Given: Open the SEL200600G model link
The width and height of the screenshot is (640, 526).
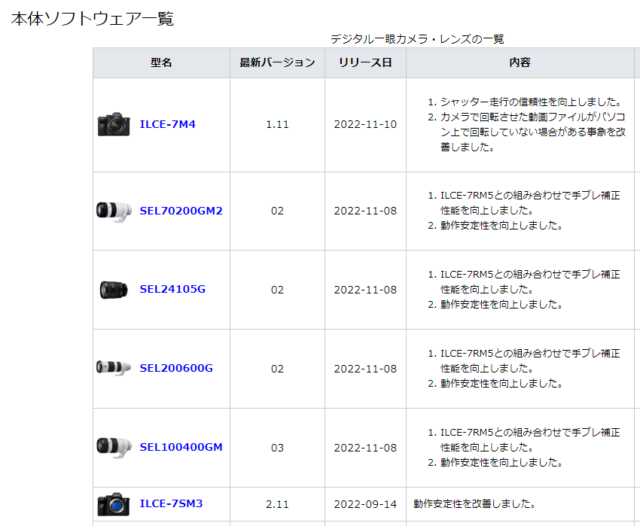Looking at the screenshot, I should point(176,368).
